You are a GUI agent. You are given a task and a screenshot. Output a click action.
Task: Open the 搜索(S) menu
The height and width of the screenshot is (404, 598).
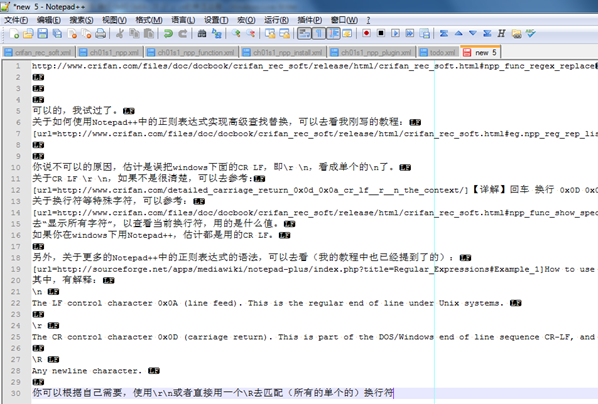81,20
